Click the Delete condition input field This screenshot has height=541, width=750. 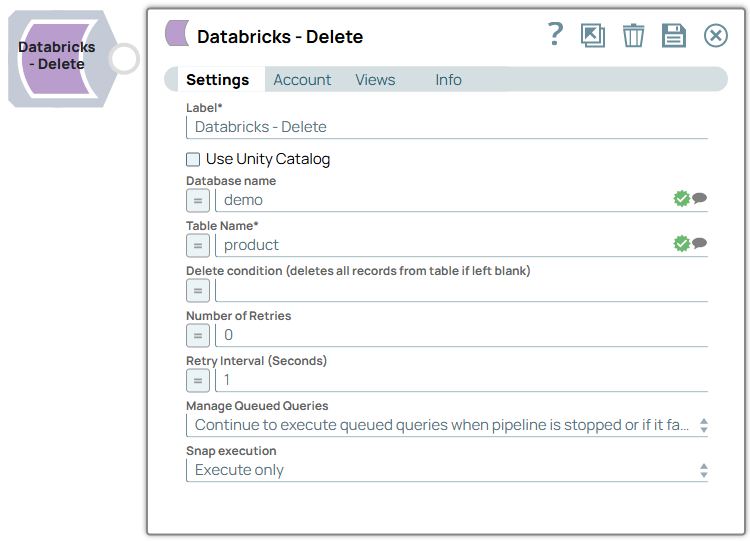point(460,290)
